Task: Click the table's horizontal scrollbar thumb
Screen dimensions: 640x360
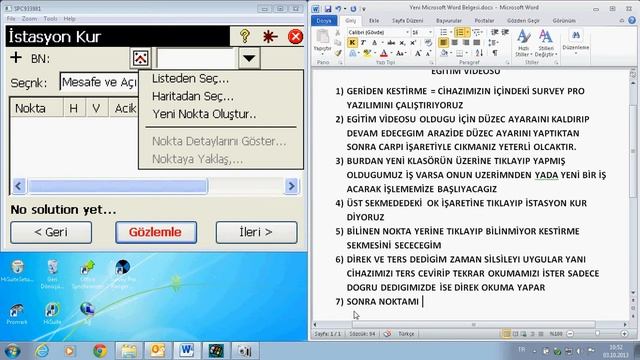Action: [118, 186]
